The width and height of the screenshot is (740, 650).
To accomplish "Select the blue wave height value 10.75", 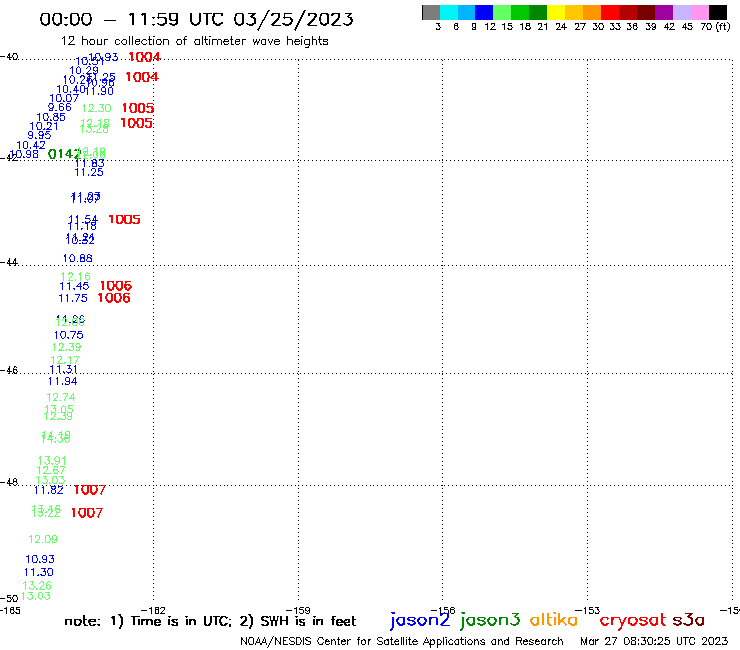I will pyautogui.click(x=68, y=335).
